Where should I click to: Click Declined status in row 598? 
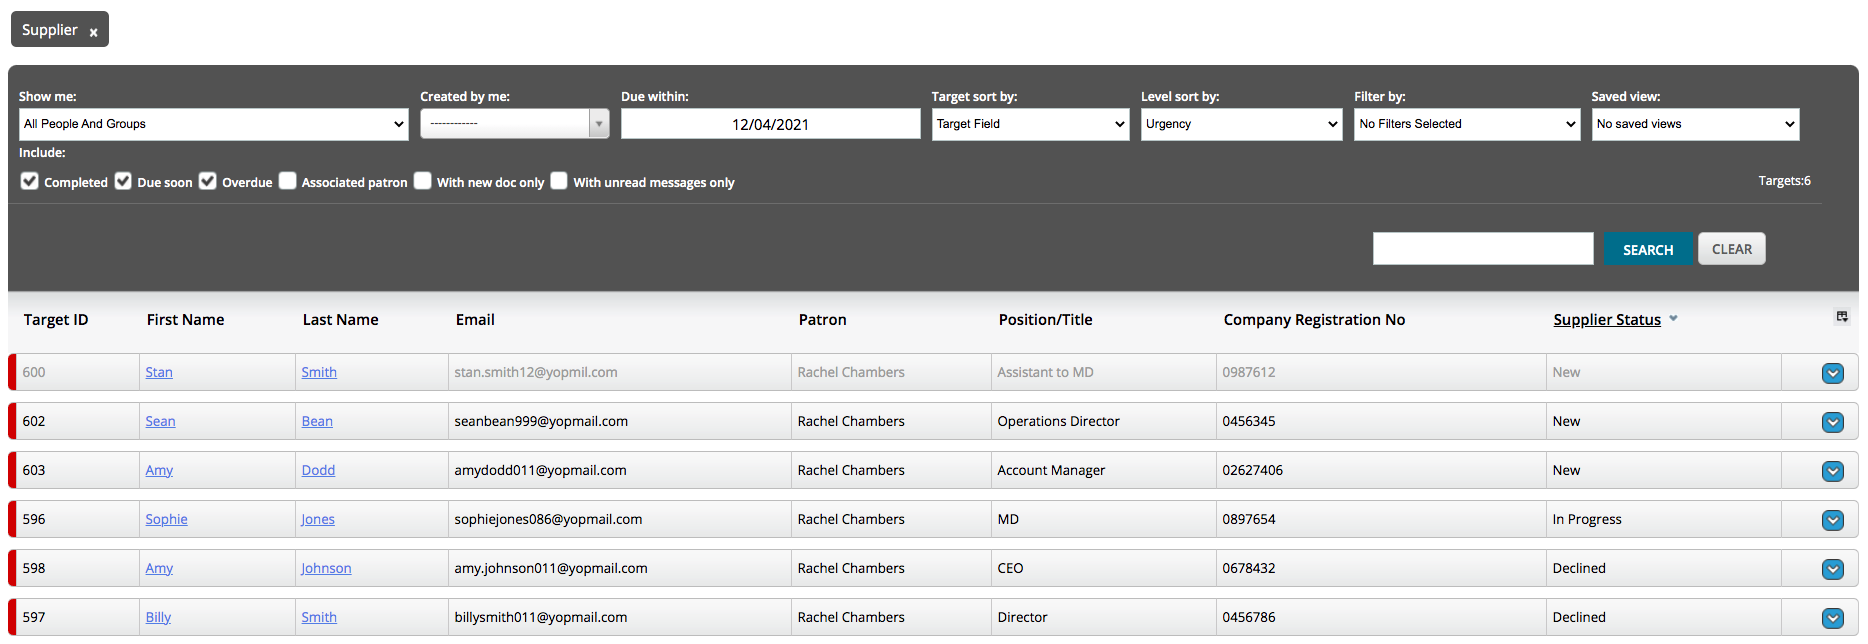(x=1579, y=568)
